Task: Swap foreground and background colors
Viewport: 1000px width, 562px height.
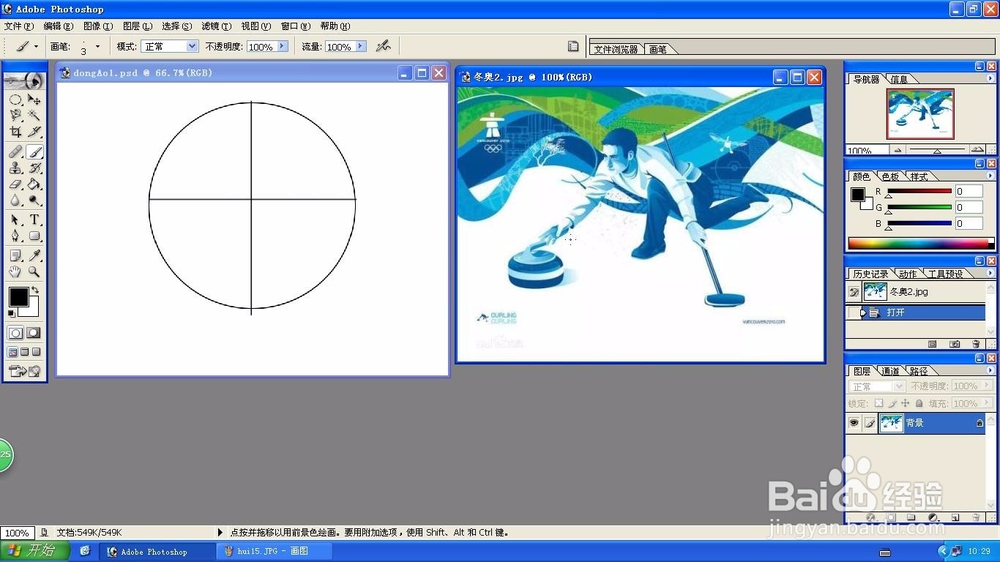Action: coord(36,290)
